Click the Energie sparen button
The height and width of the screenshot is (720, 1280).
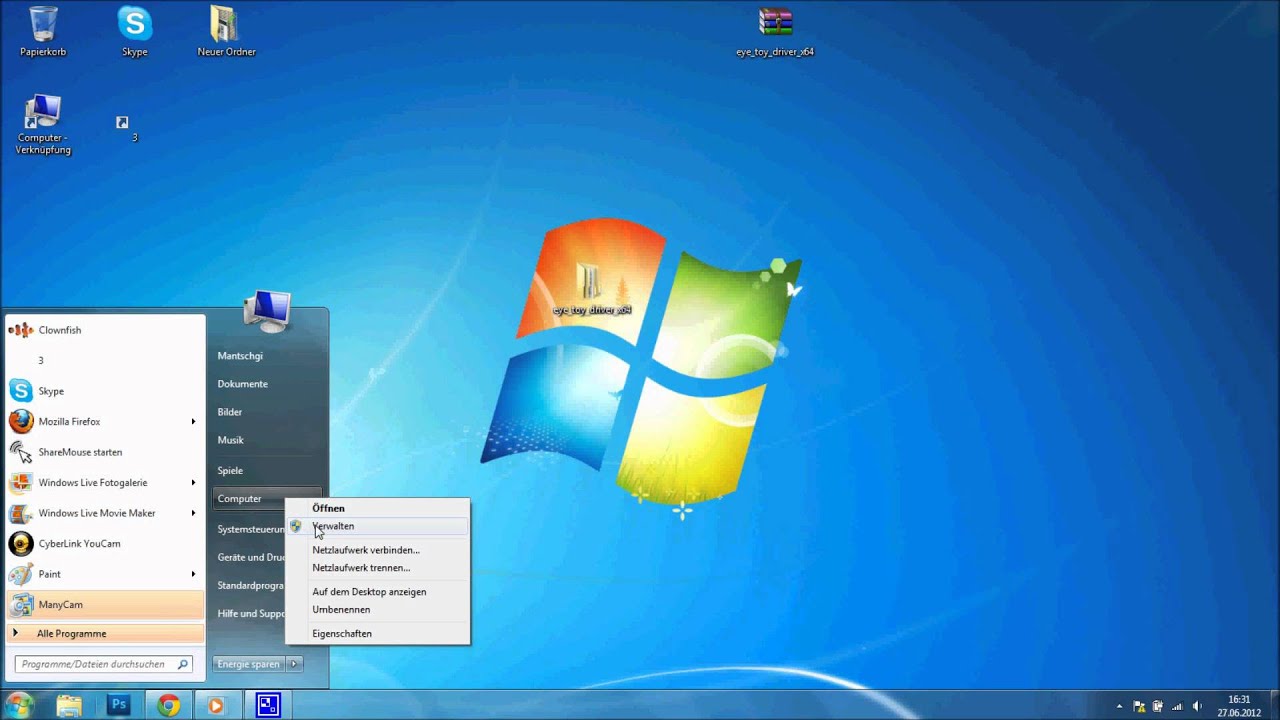pyautogui.click(x=249, y=664)
